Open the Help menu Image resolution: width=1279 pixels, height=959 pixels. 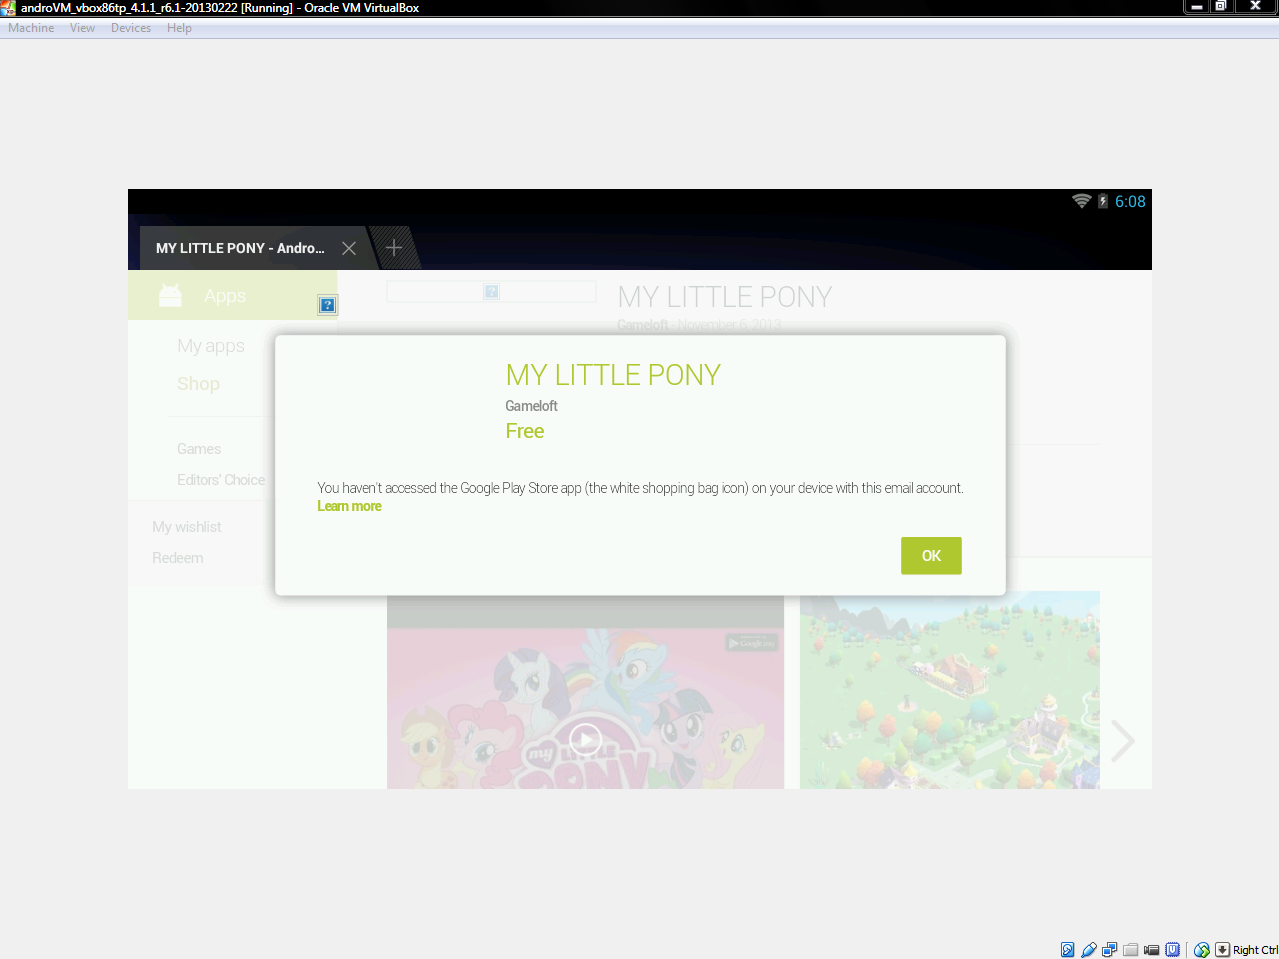pos(179,28)
